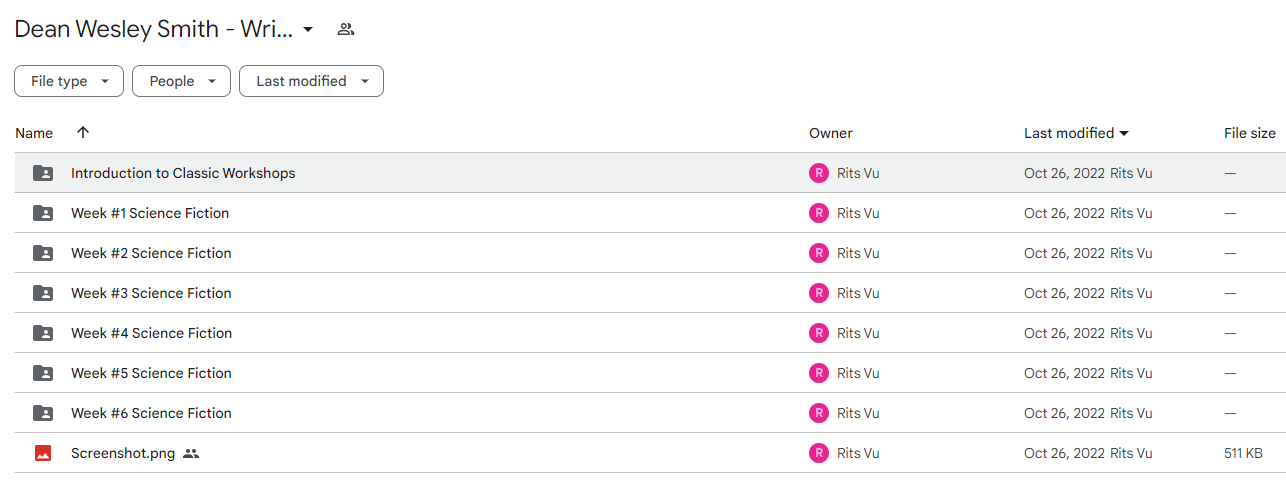Click shared icon next to Screenshot.png
The image size is (1286, 491).
(x=191, y=453)
